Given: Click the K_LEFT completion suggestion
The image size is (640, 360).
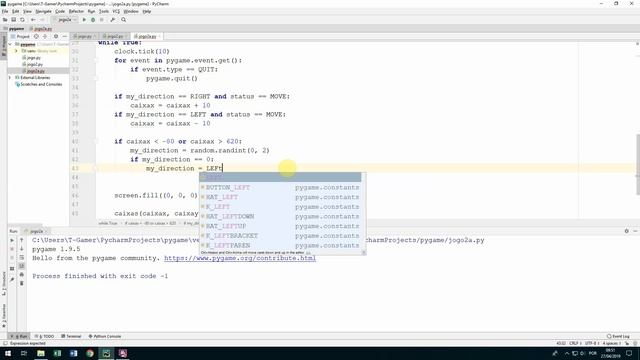Looking at the screenshot, I should [x=280, y=207].
